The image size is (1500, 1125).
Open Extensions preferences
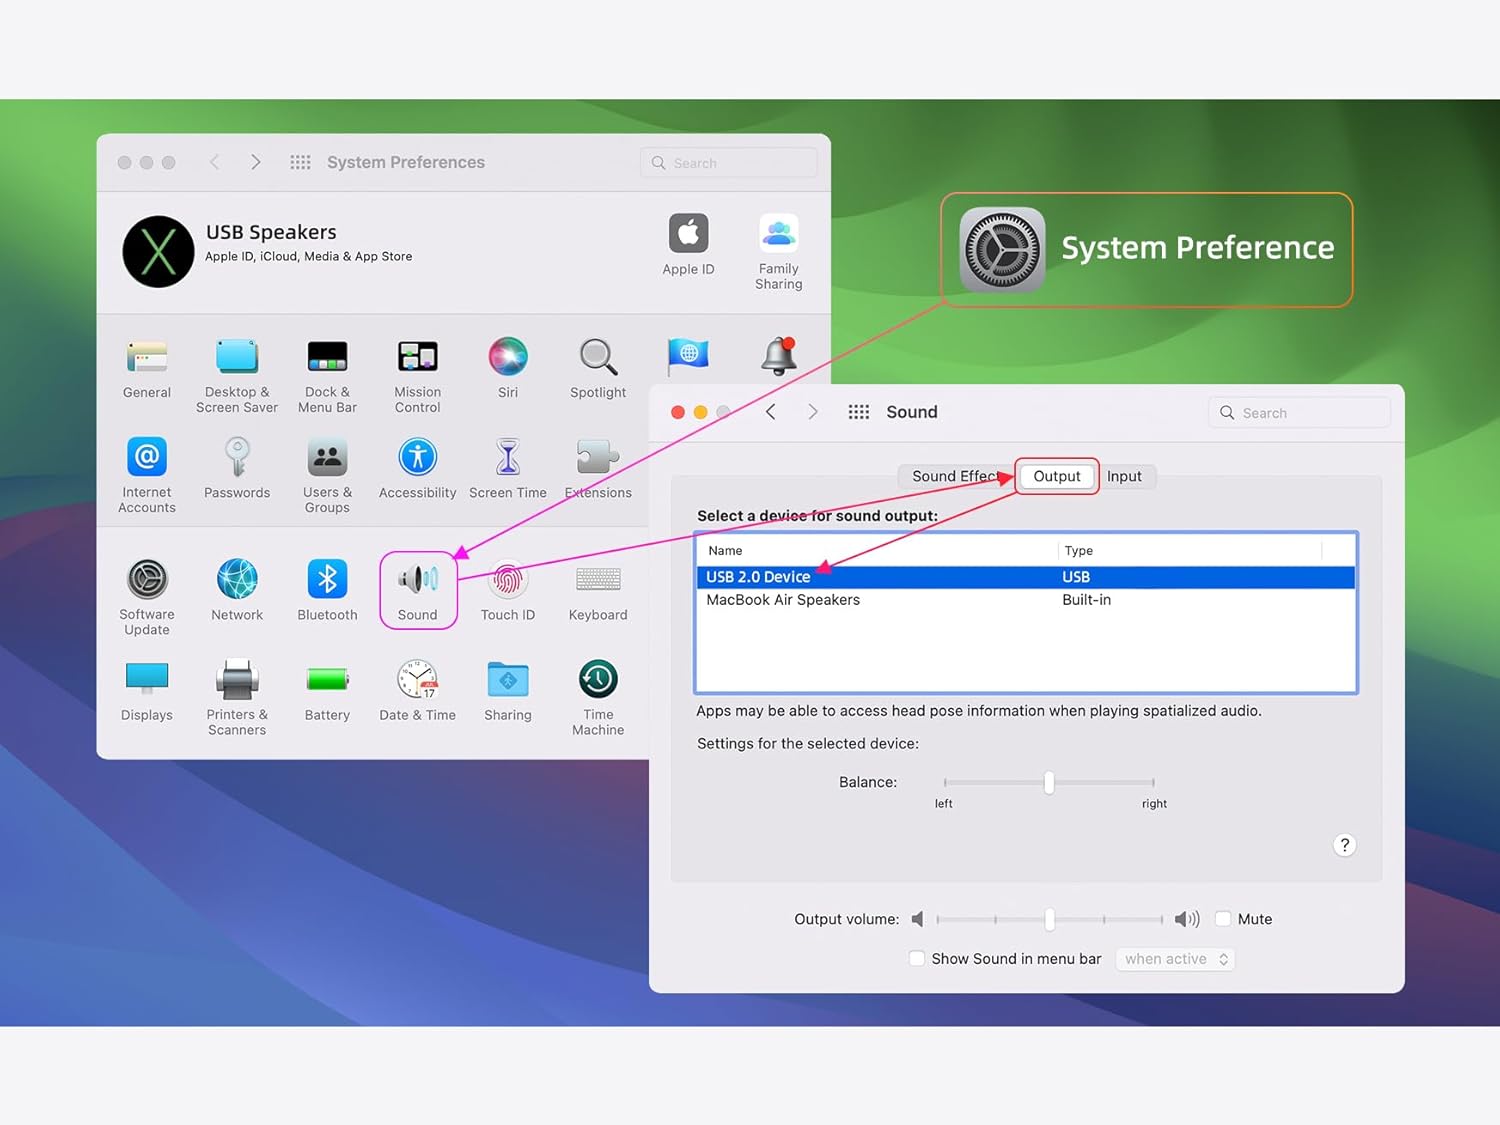click(x=598, y=468)
